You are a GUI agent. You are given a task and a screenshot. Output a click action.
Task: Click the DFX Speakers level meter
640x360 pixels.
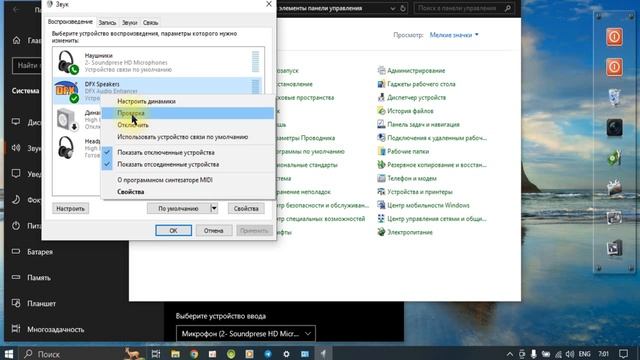tap(256, 87)
